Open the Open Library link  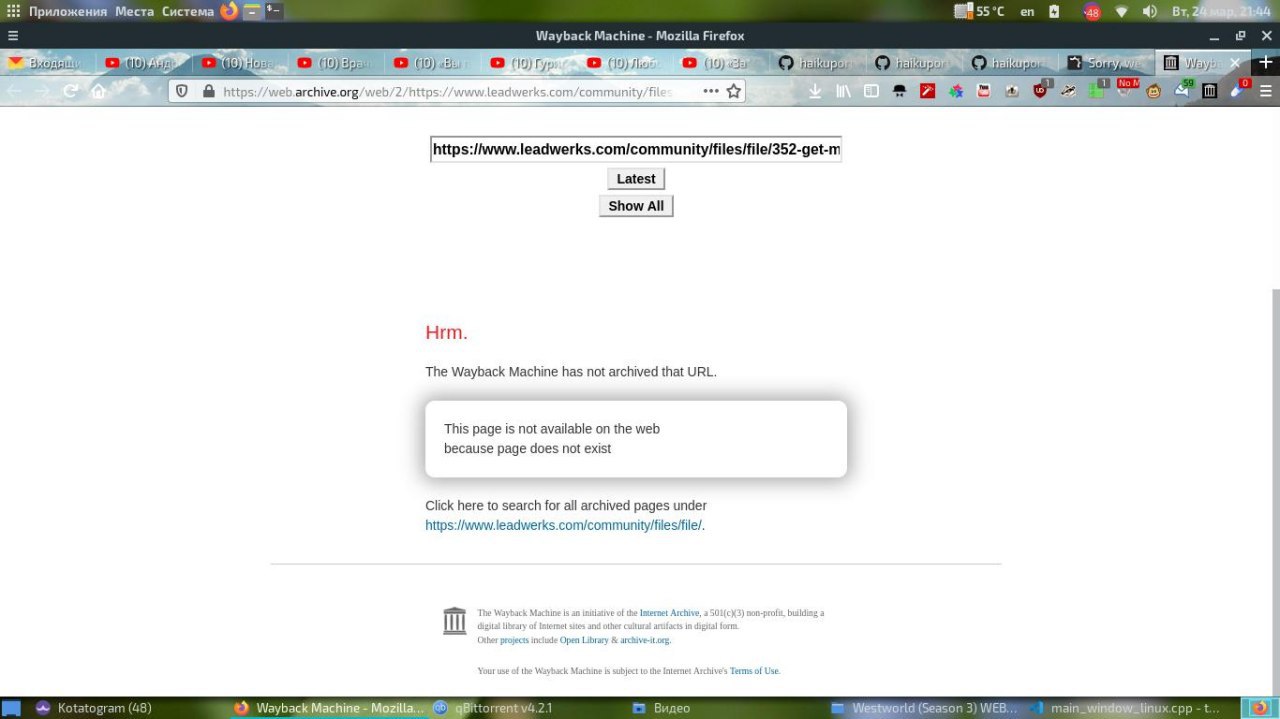pos(584,640)
